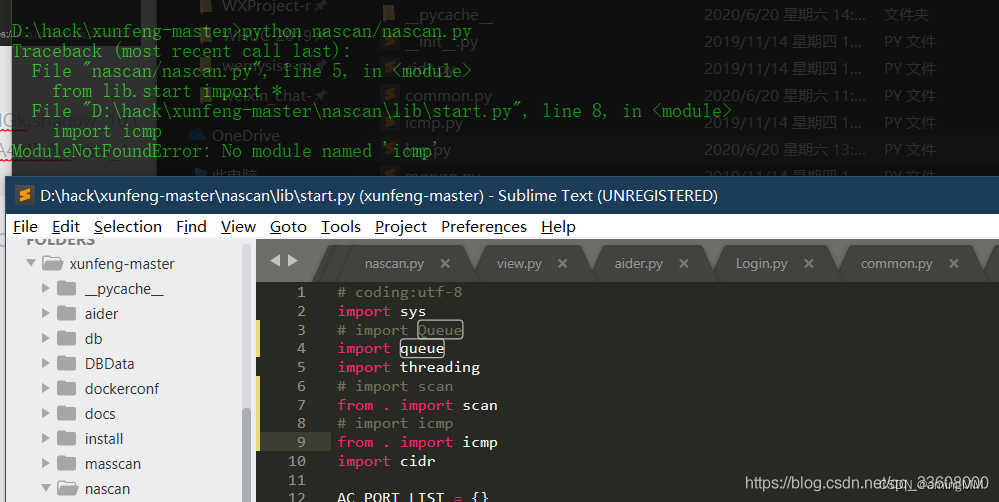Collapse the nascan folder arrow

[x=46, y=488]
